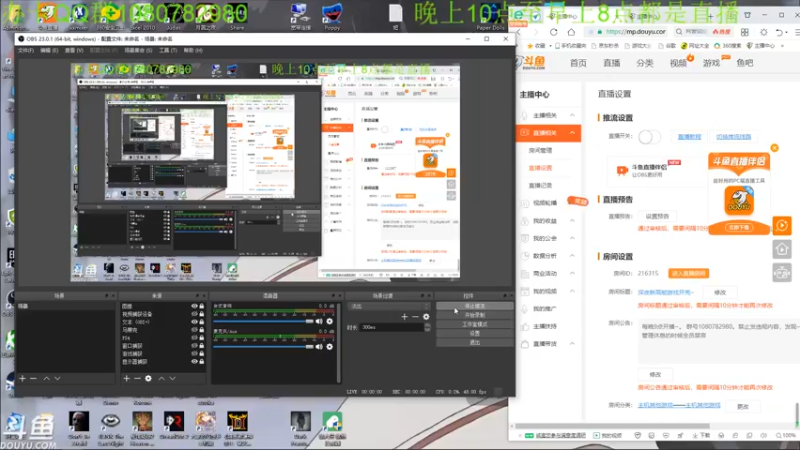Add a new scene in OBS scenes panel
Screen dimensions: 800x450
22,379
